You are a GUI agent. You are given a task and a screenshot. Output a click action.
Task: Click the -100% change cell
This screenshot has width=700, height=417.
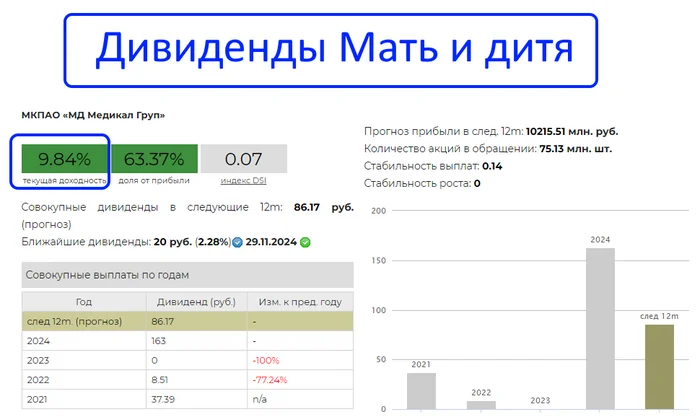pyautogui.click(x=300, y=360)
